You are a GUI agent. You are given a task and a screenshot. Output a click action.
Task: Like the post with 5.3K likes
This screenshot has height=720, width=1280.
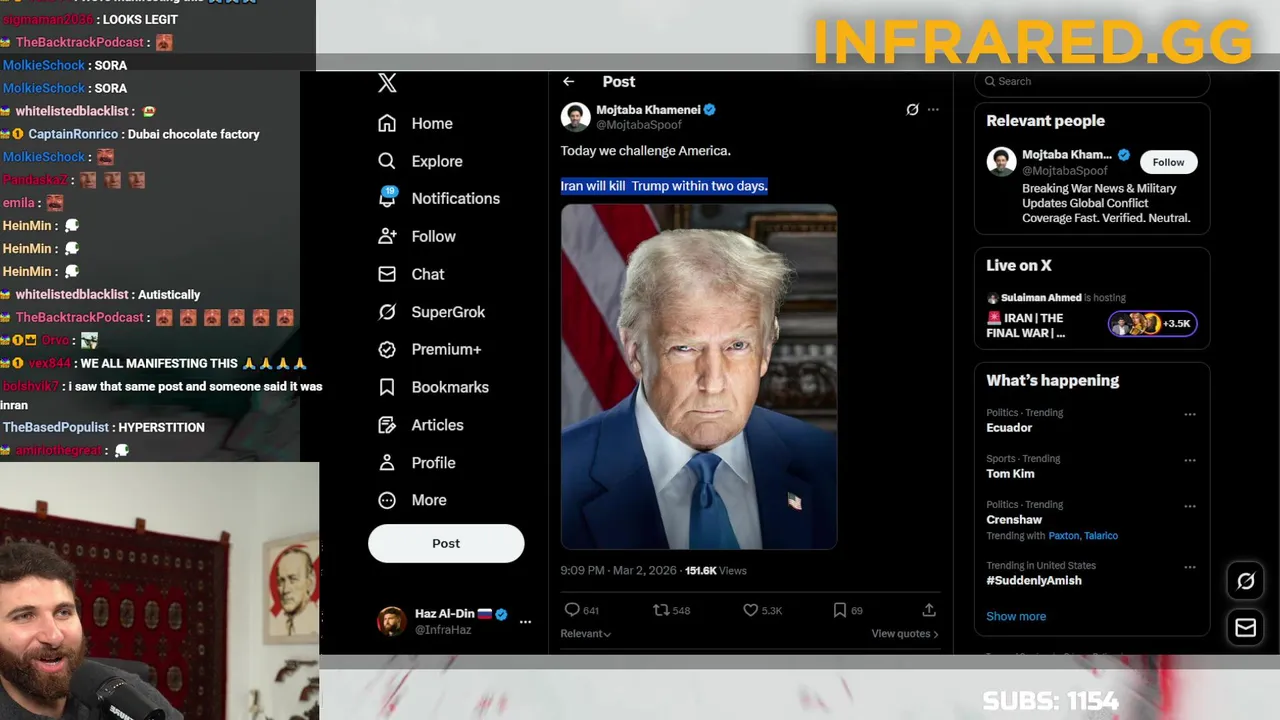tap(750, 610)
